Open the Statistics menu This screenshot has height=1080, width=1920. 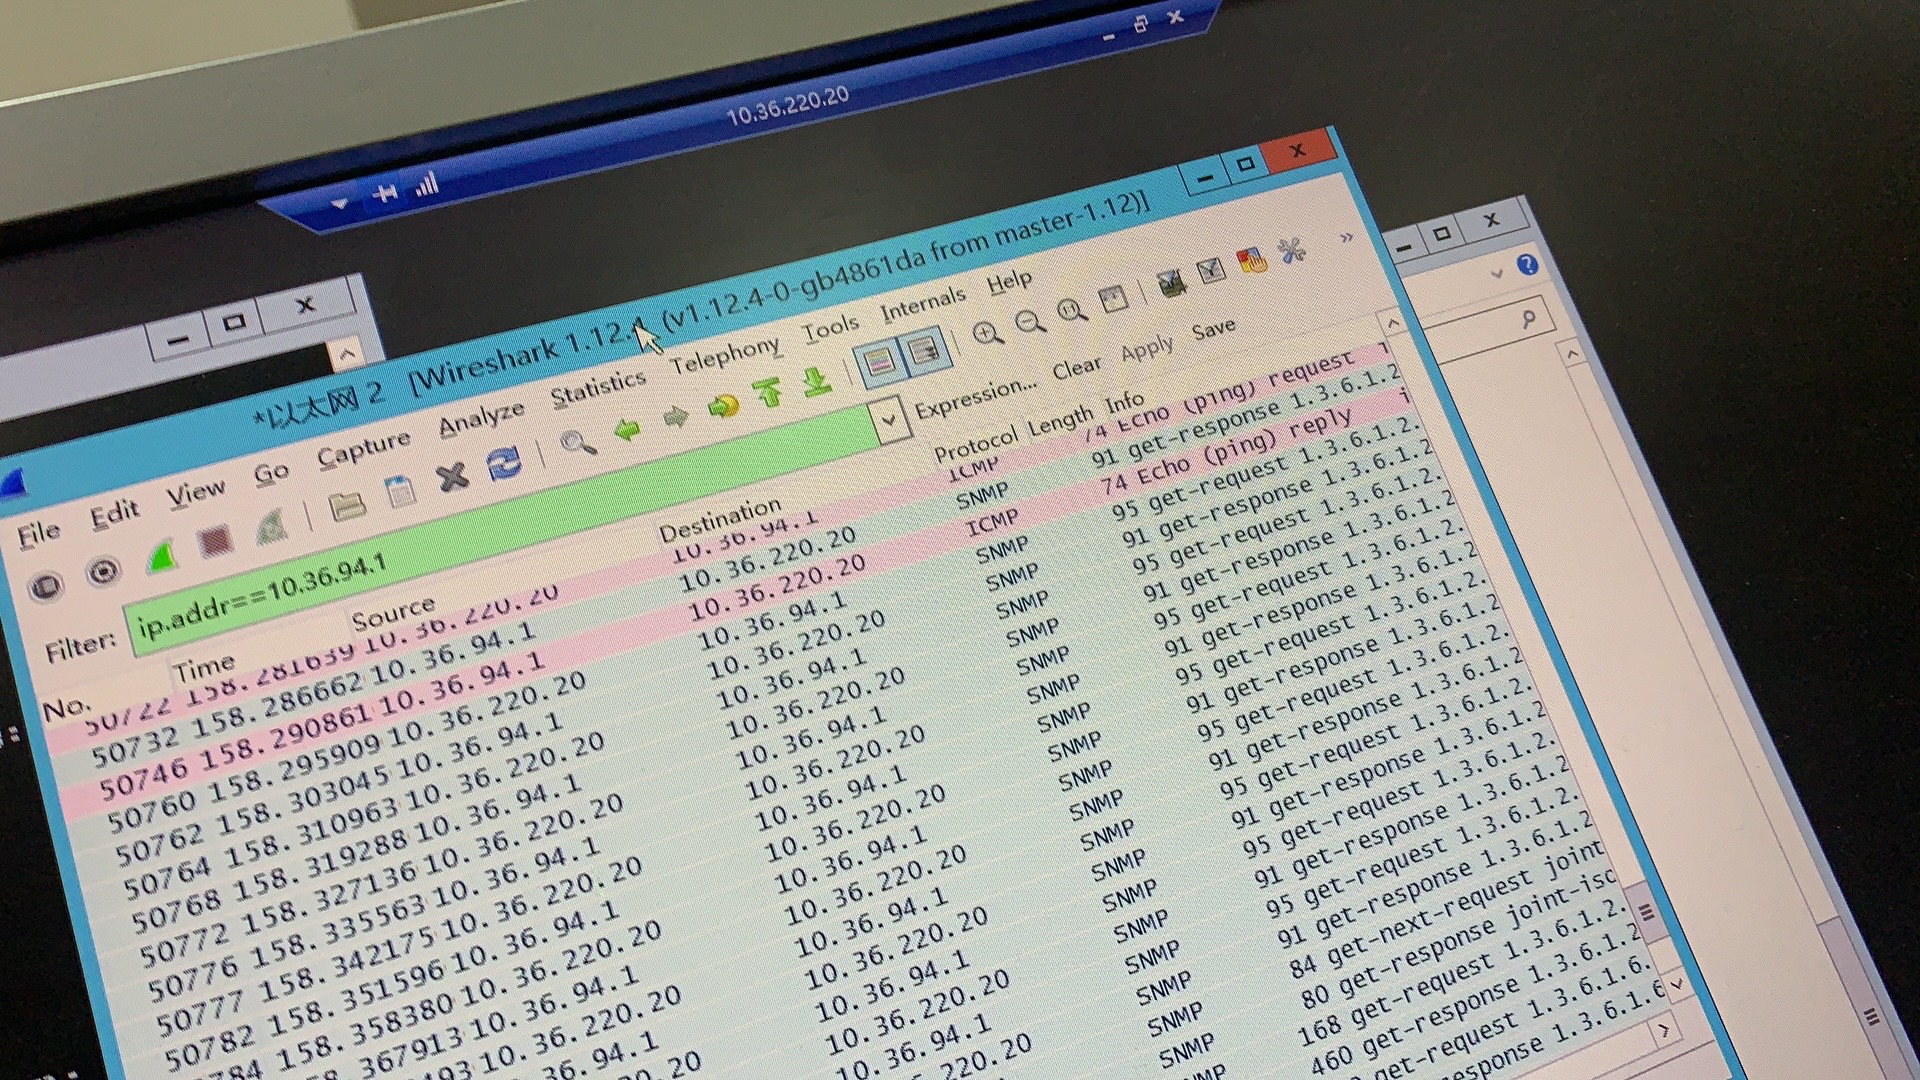coord(598,389)
